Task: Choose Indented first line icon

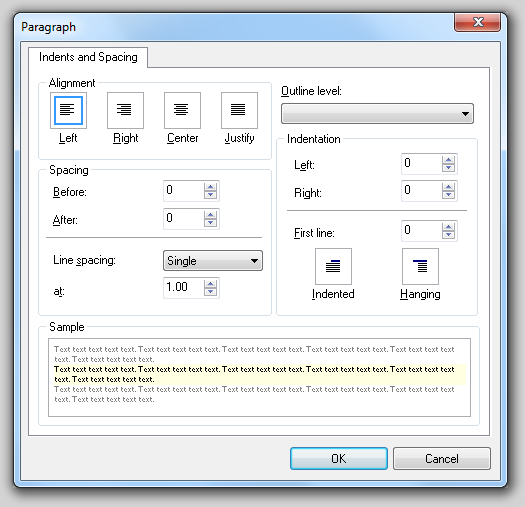Action: (x=333, y=266)
